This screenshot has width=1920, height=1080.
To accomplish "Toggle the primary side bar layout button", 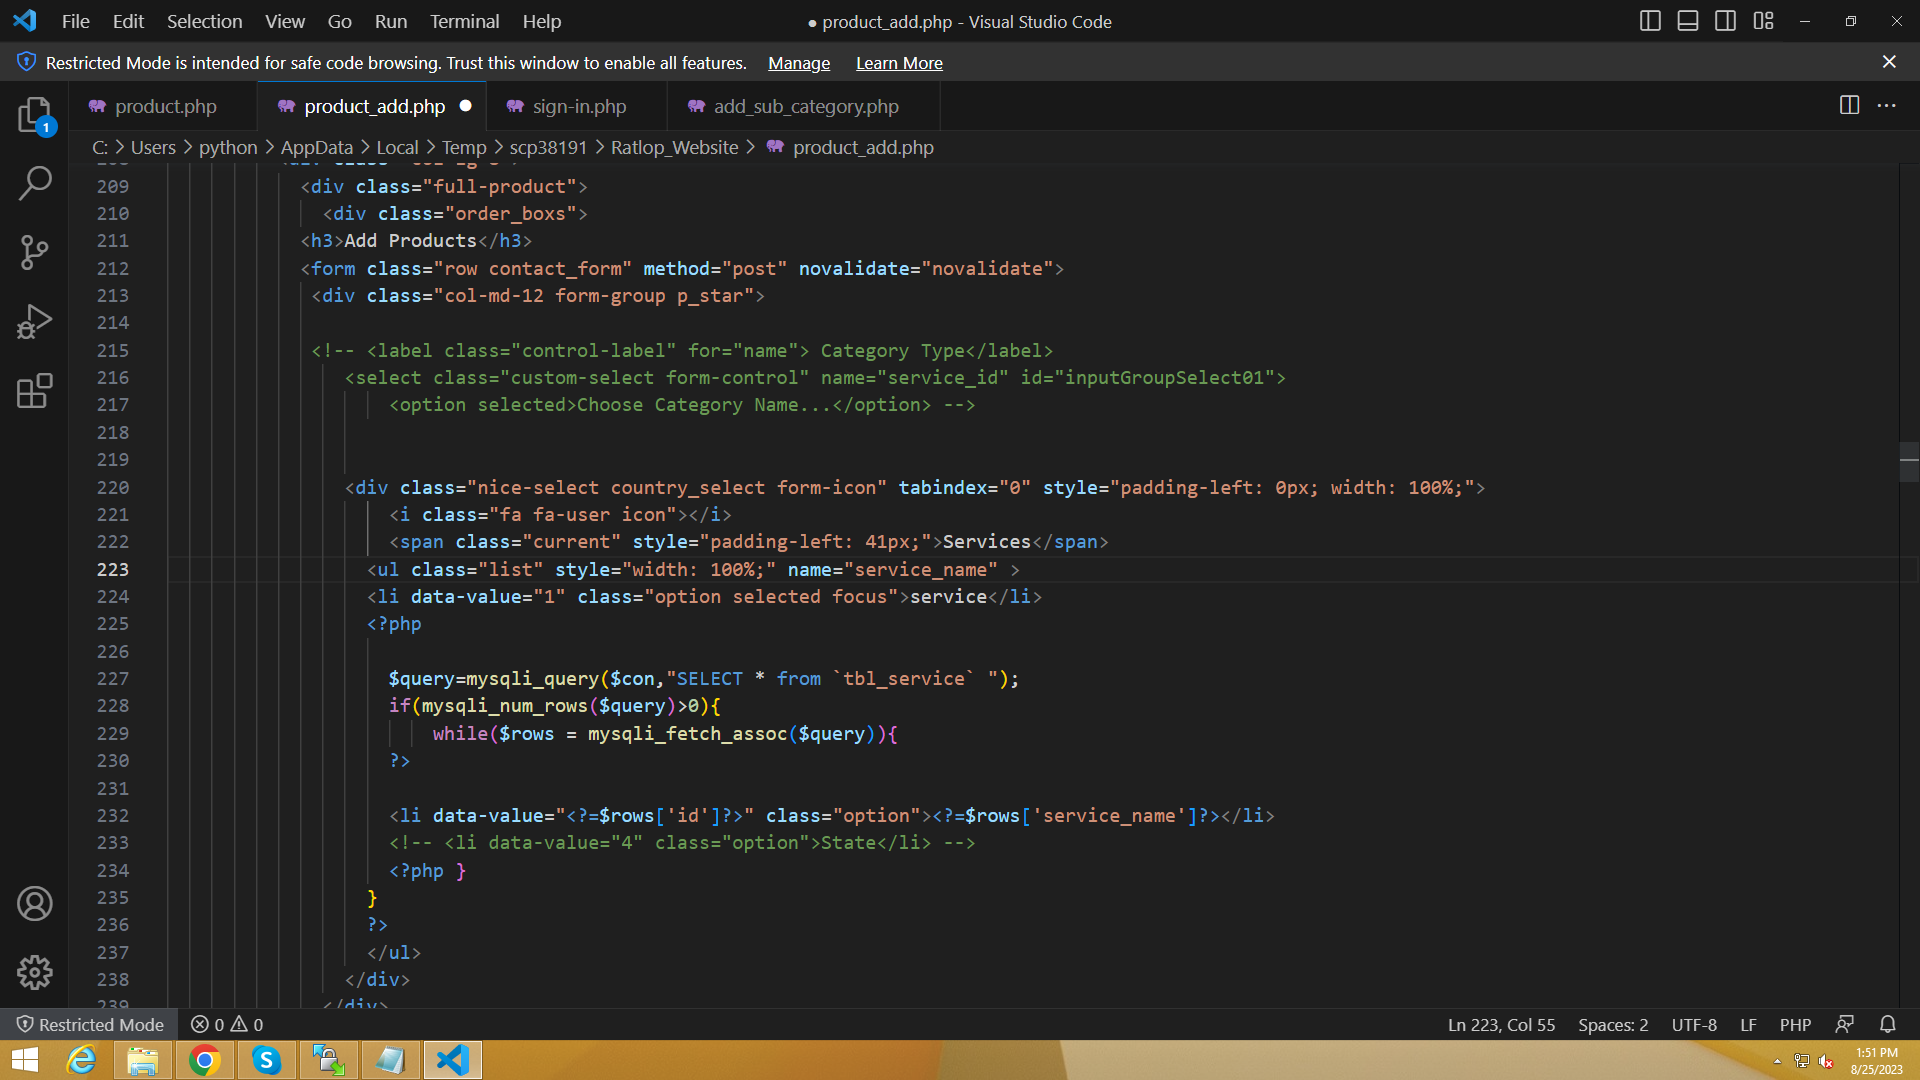I will 1650,21.
